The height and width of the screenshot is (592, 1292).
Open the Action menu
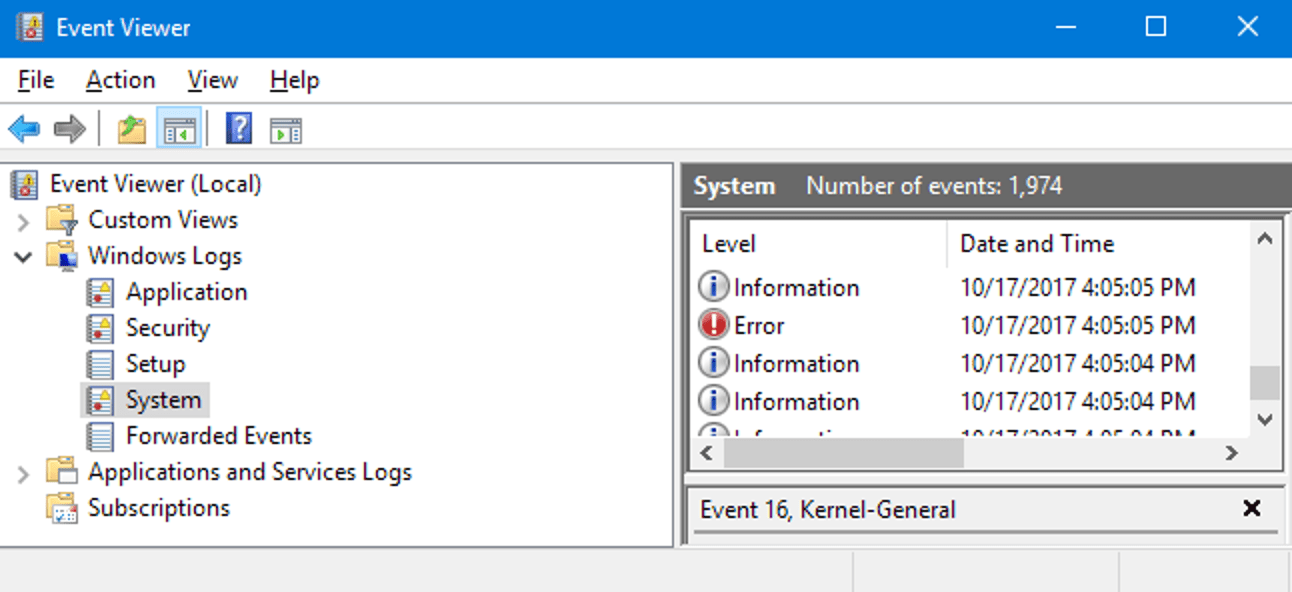pos(120,79)
